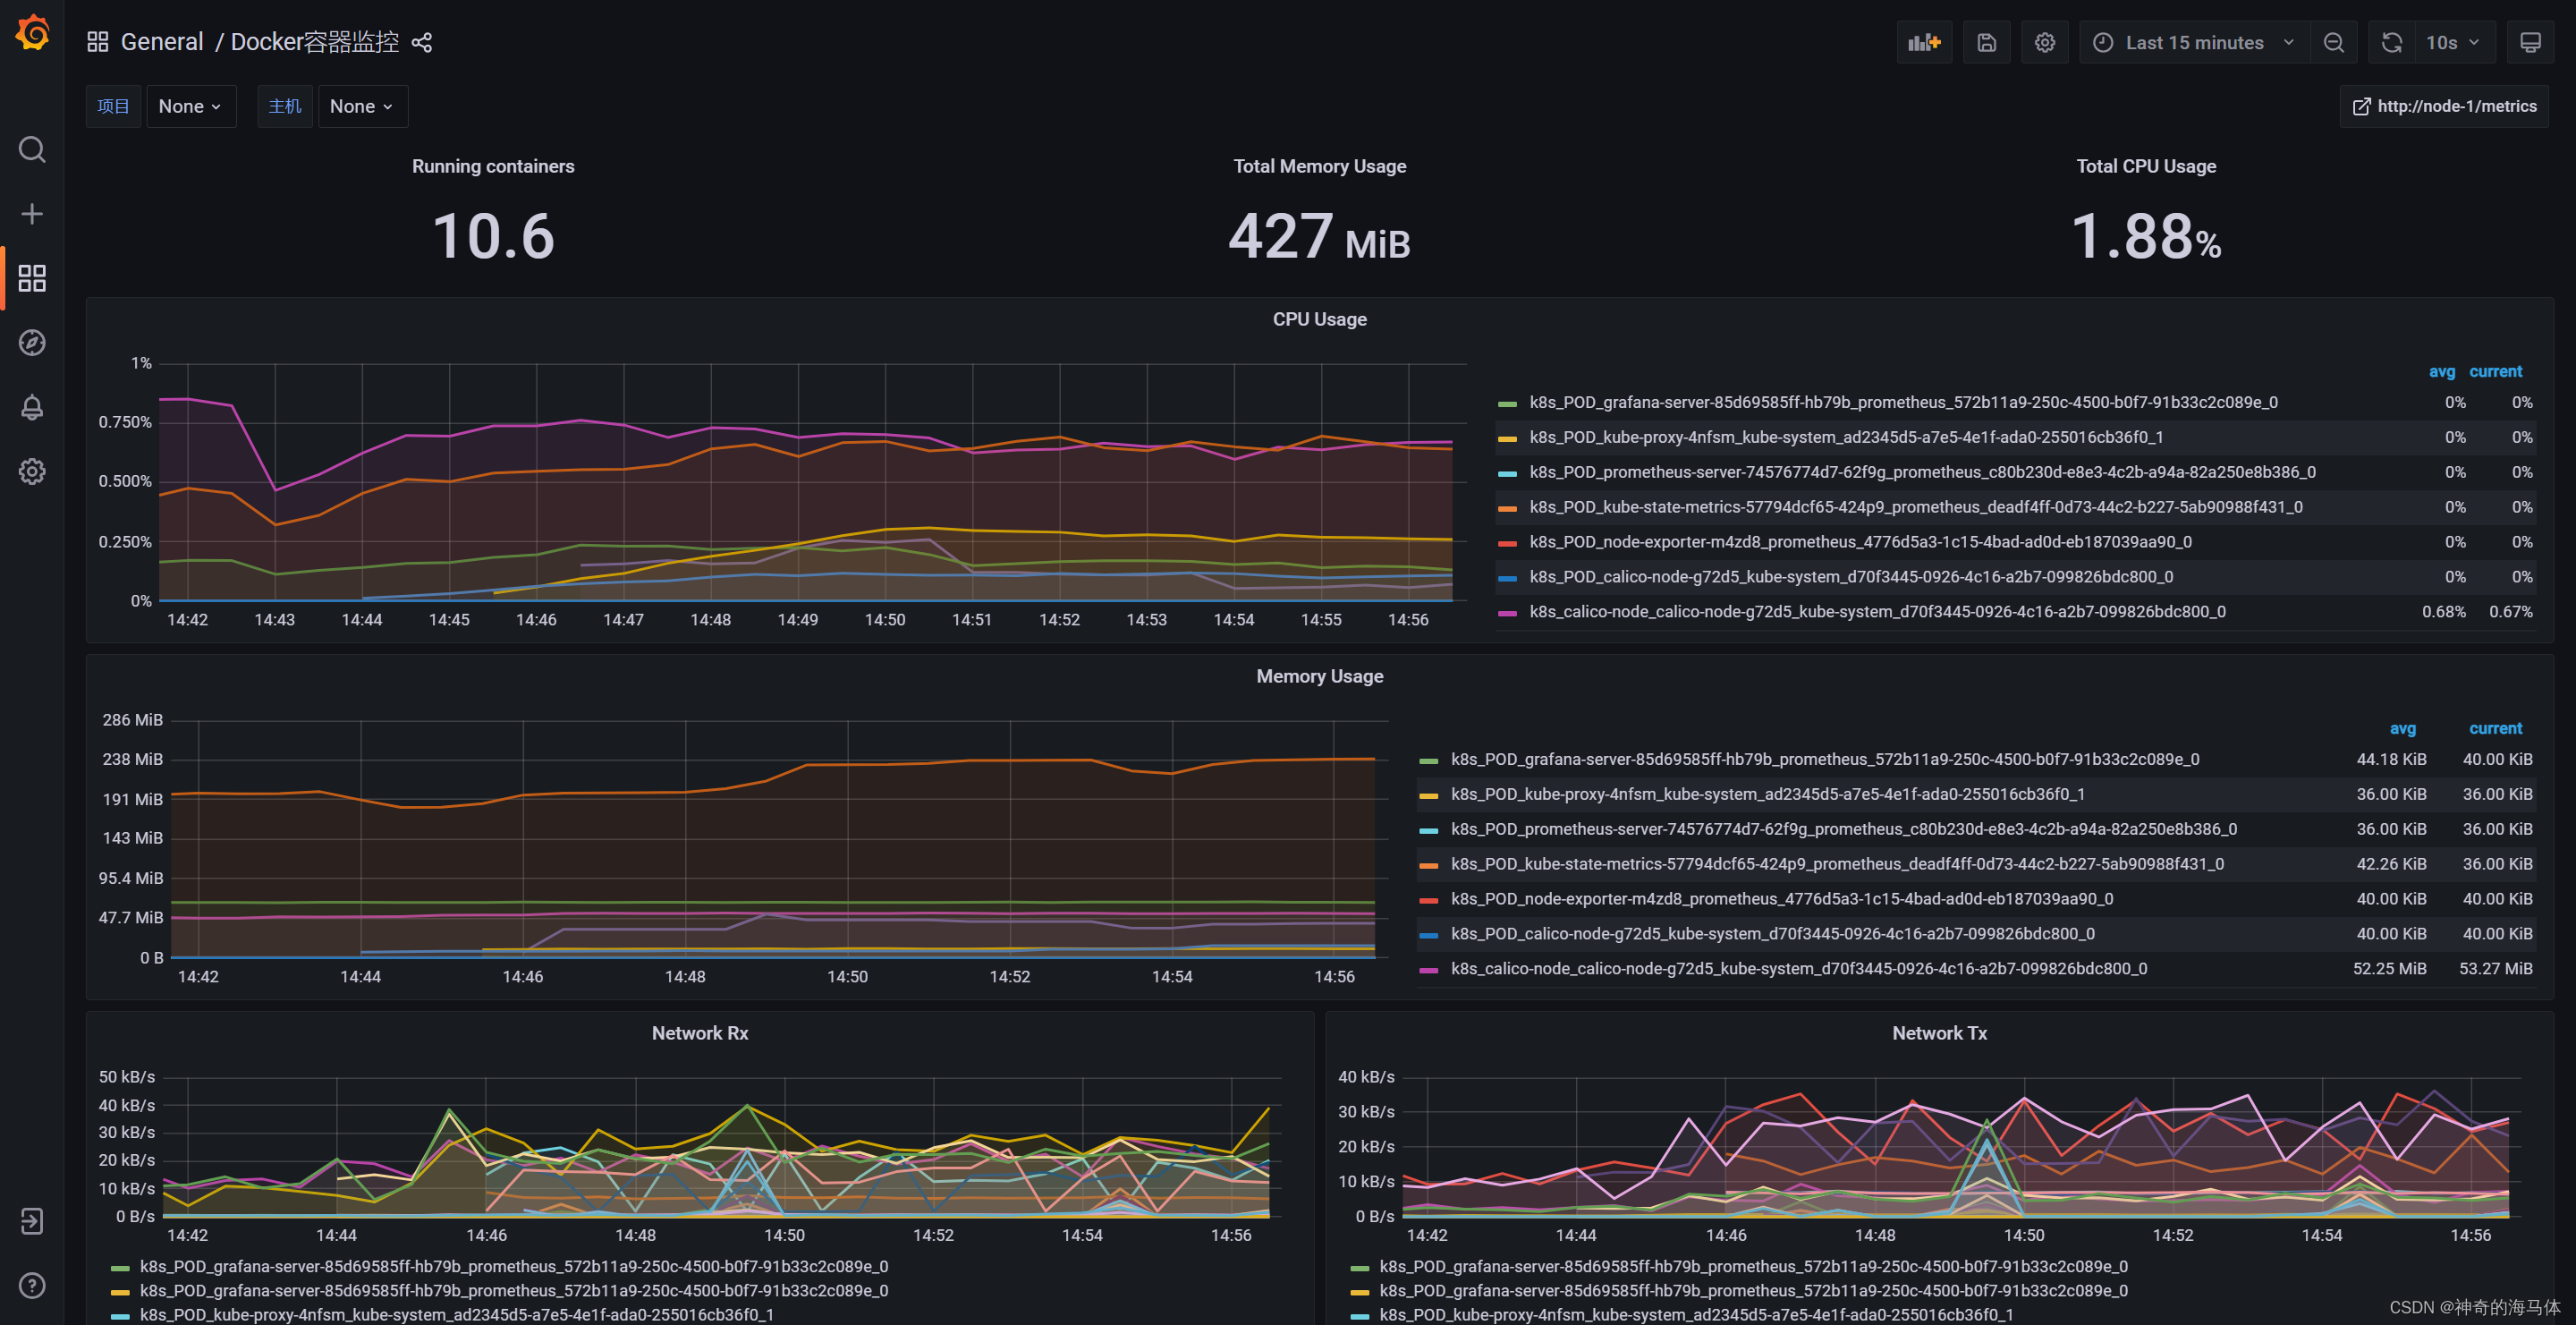Toggle kube-state-metrics series in CPU Usage legend
The height and width of the screenshot is (1325, 2576).
pos(1916,507)
